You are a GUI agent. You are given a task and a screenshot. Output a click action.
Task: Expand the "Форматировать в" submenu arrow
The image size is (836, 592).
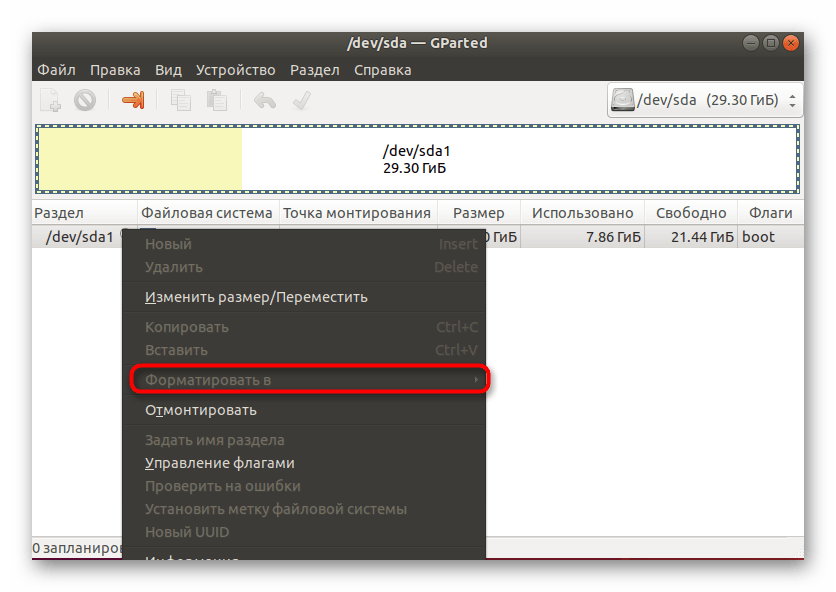[x=476, y=380]
